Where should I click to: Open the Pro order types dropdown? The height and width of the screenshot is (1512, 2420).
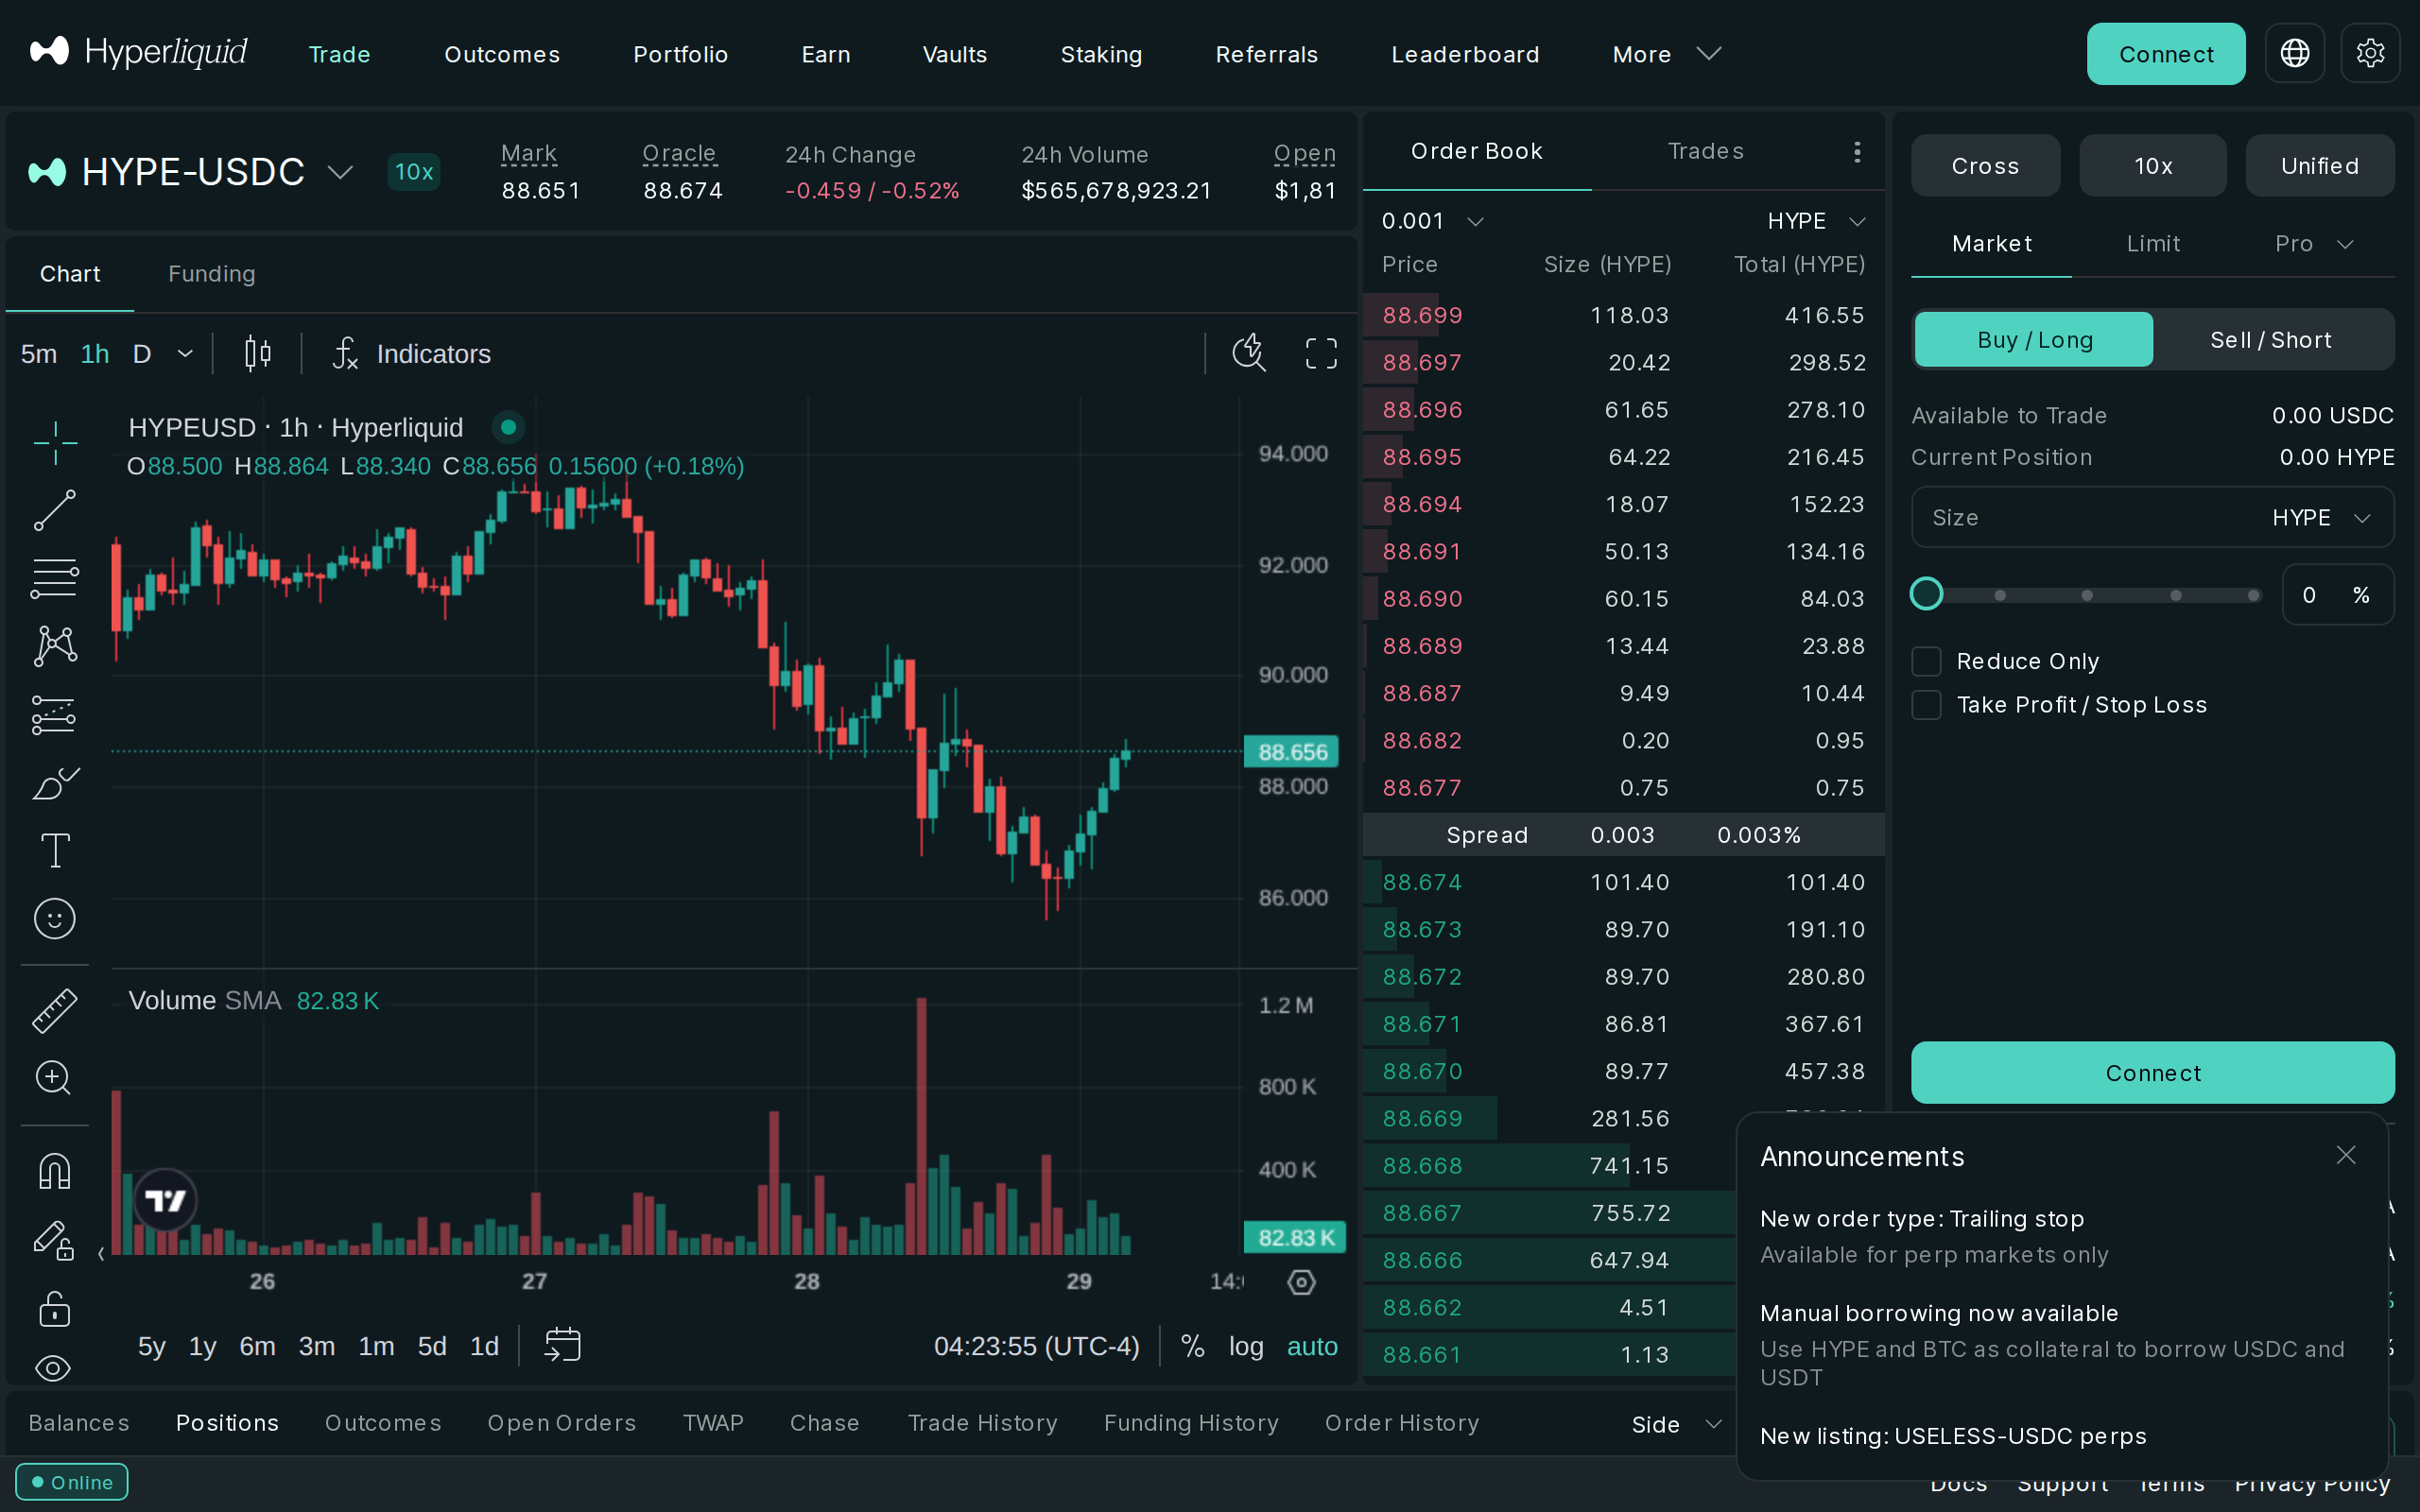point(2314,244)
